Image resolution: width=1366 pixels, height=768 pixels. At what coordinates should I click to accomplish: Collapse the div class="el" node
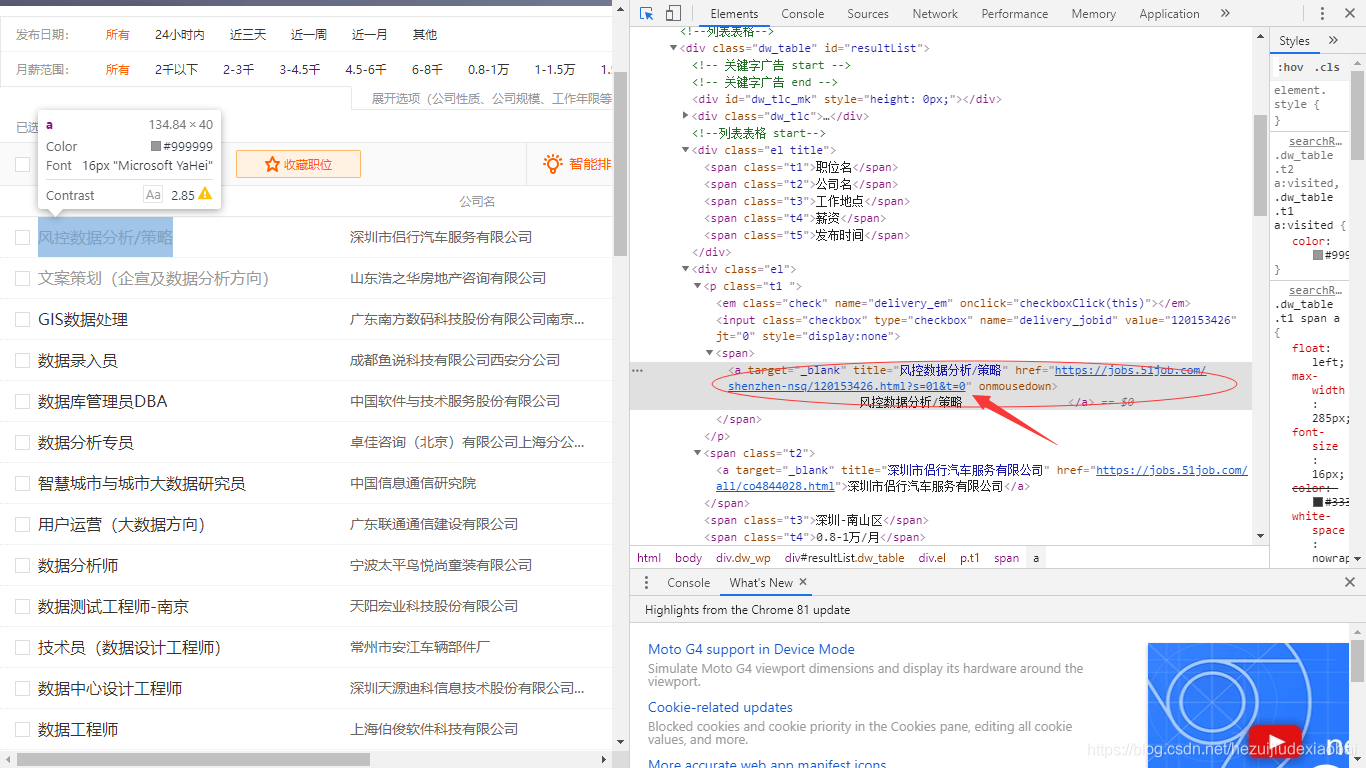[685, 269]
